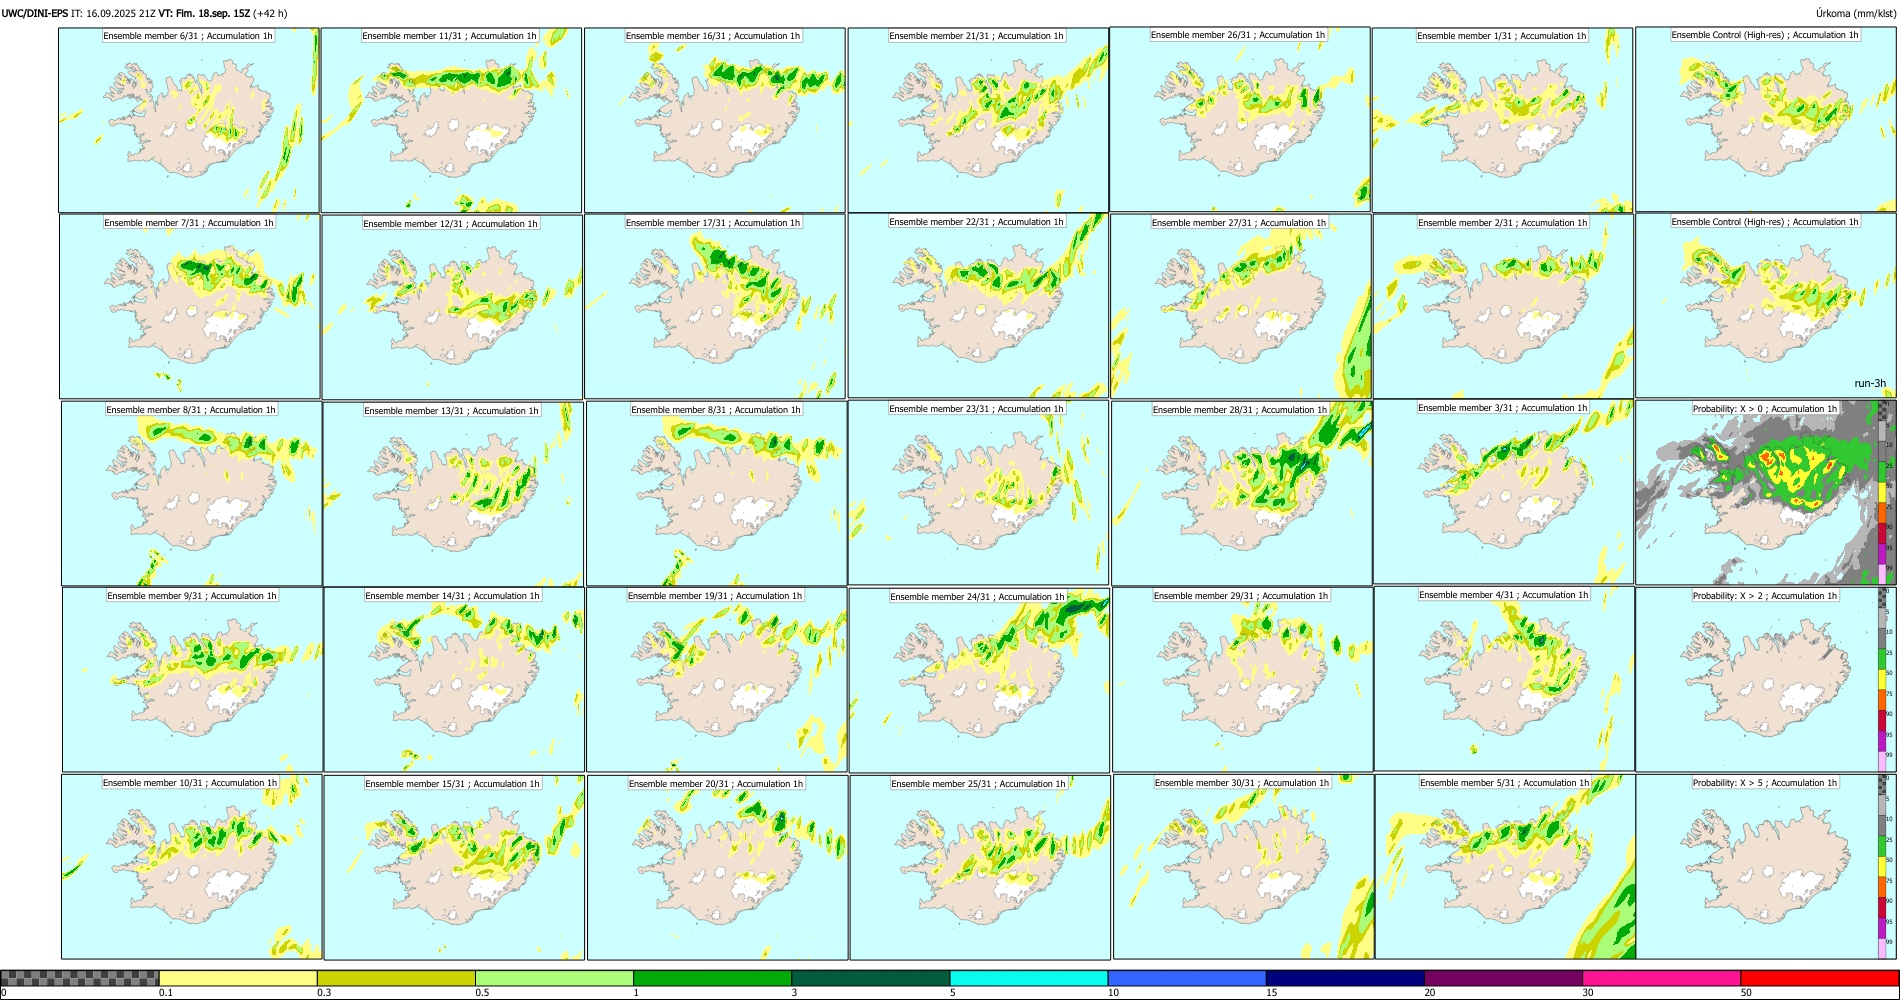View the Ensemble member 21/31 map

tap(977, 120)
